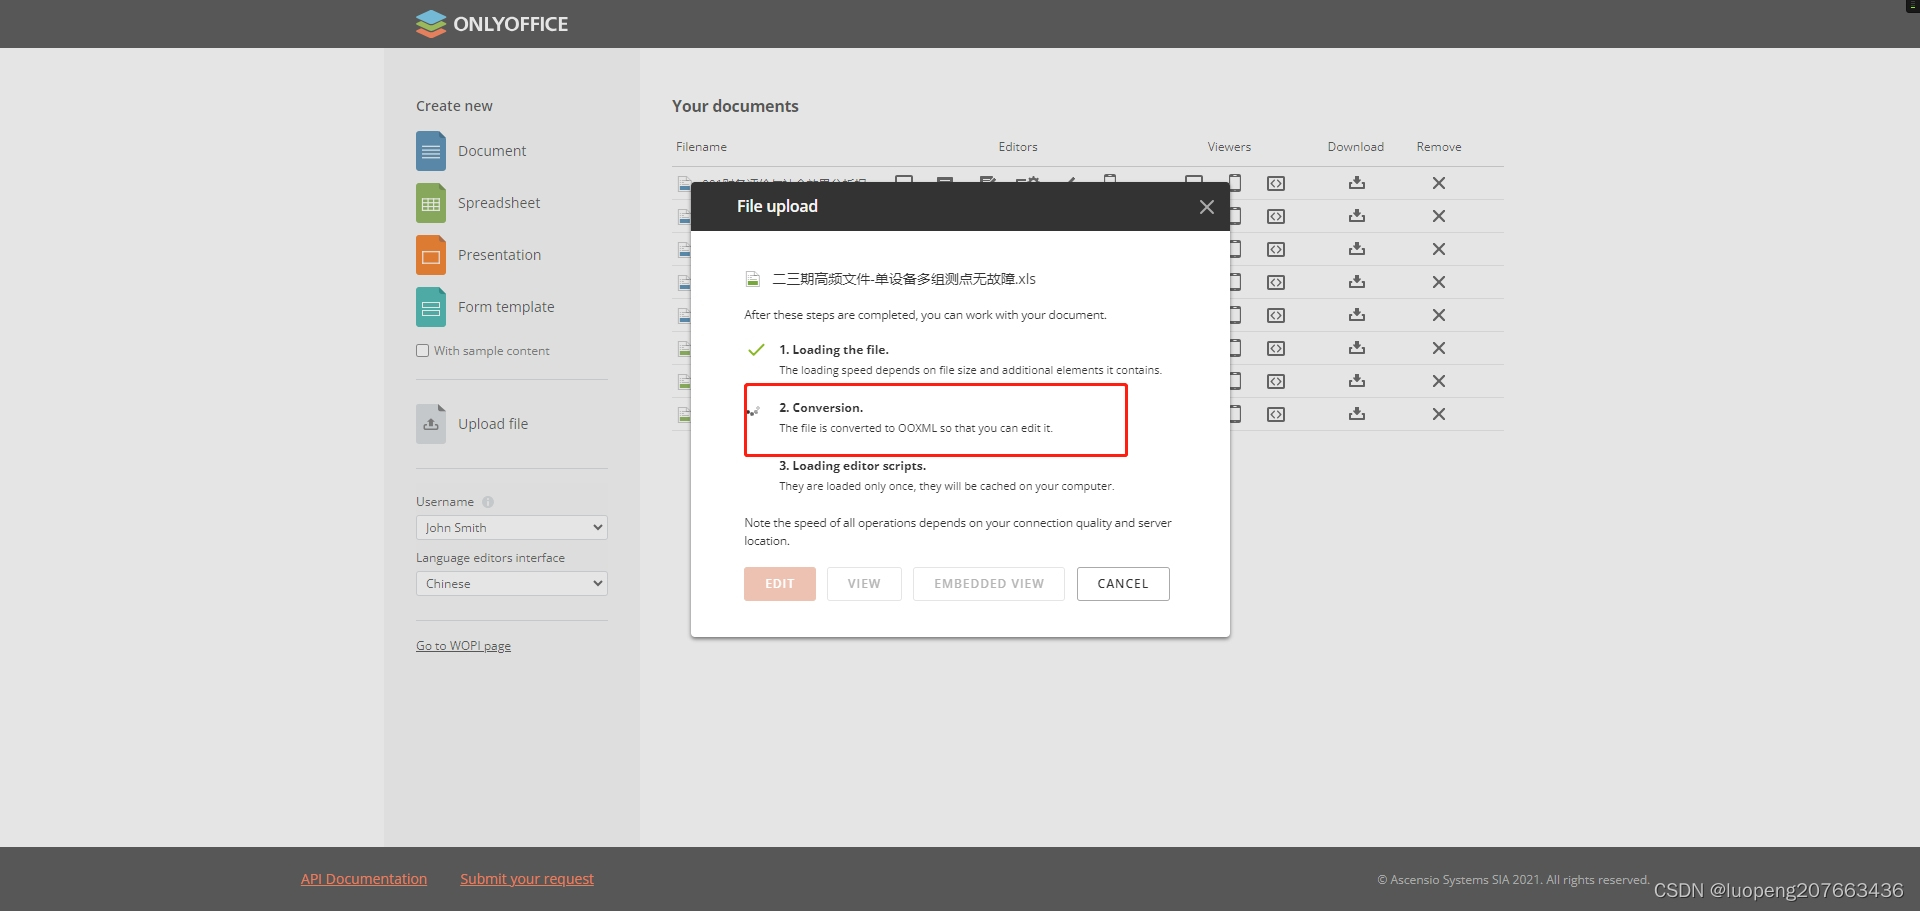
Task: Open embedded viewer for the third document
Action: pyautogui.click(x=1276, y=250)
